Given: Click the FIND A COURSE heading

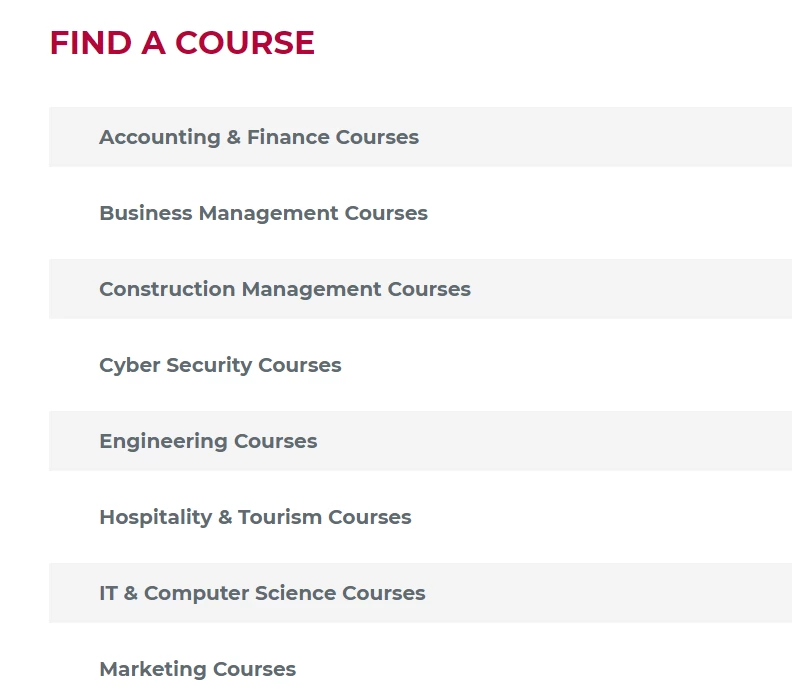Looking at the screenshot, I should (x=182, y=42).
